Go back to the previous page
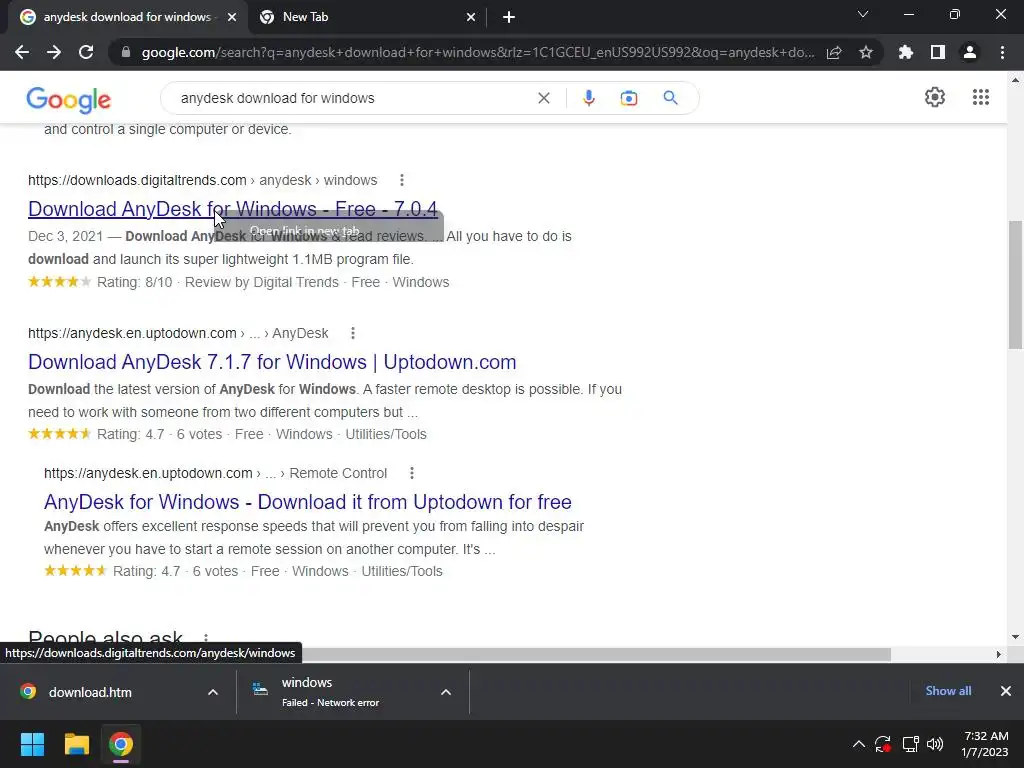 (x=22, y=52)
